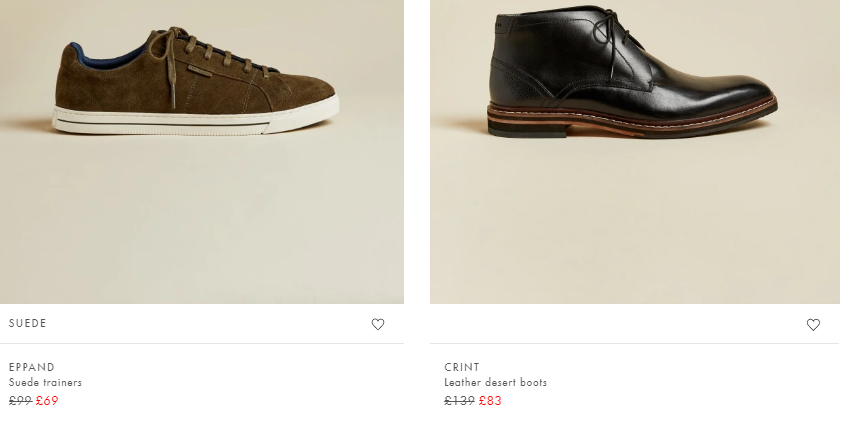Click the EPPAND product name
The width and height of the screenshot is (843, 423).
pyautogui.click(x=32, y=367)
